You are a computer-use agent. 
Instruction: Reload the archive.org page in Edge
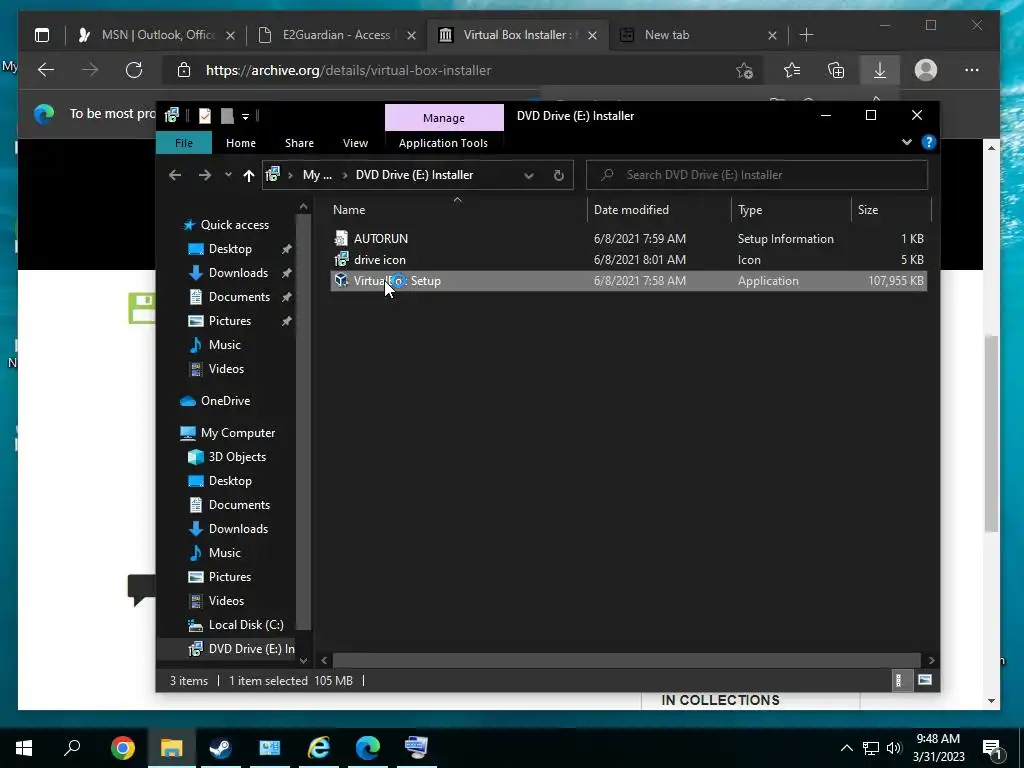click(134, 70)
